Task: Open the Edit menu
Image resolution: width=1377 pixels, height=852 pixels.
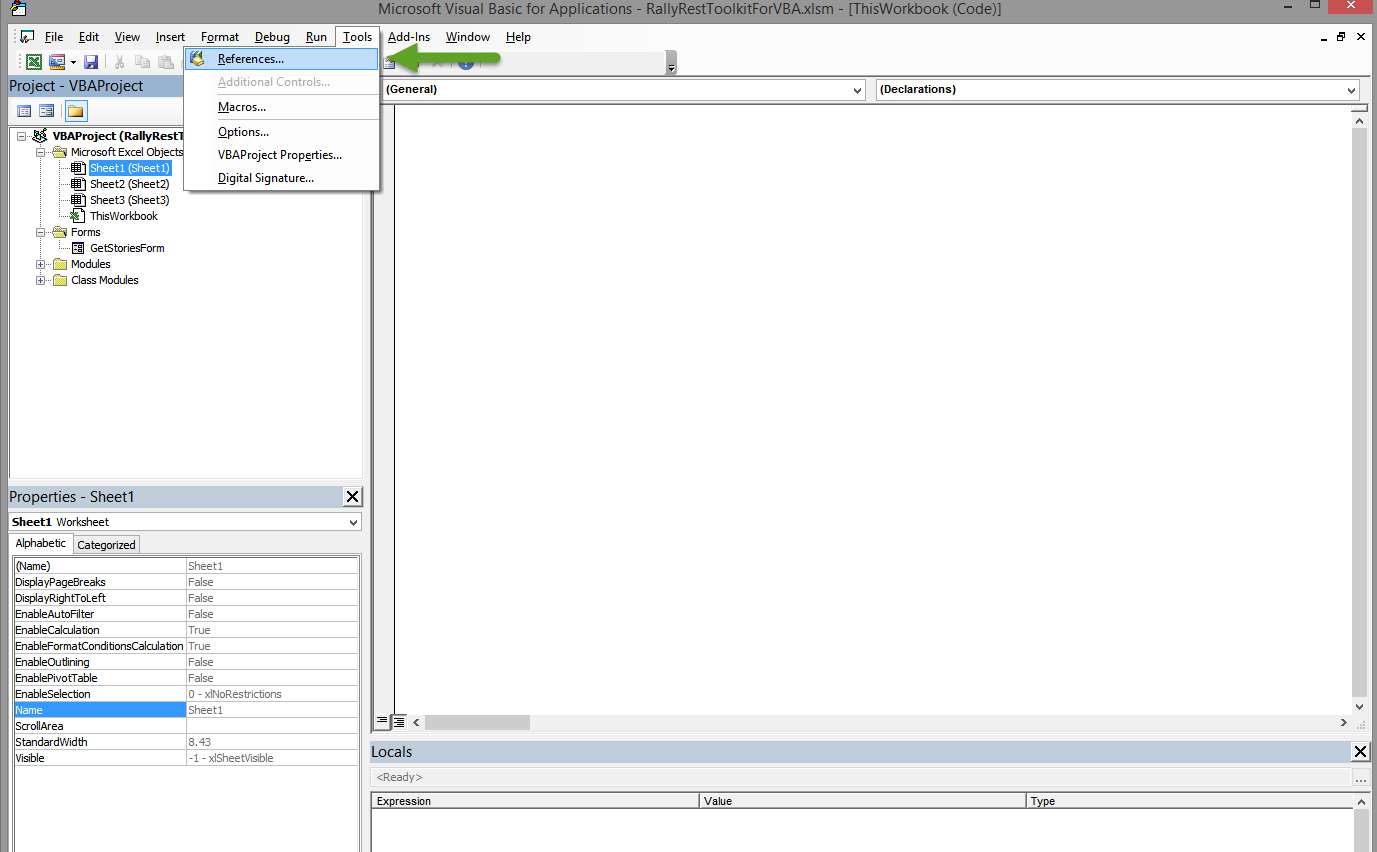Action: coord(89,37)
